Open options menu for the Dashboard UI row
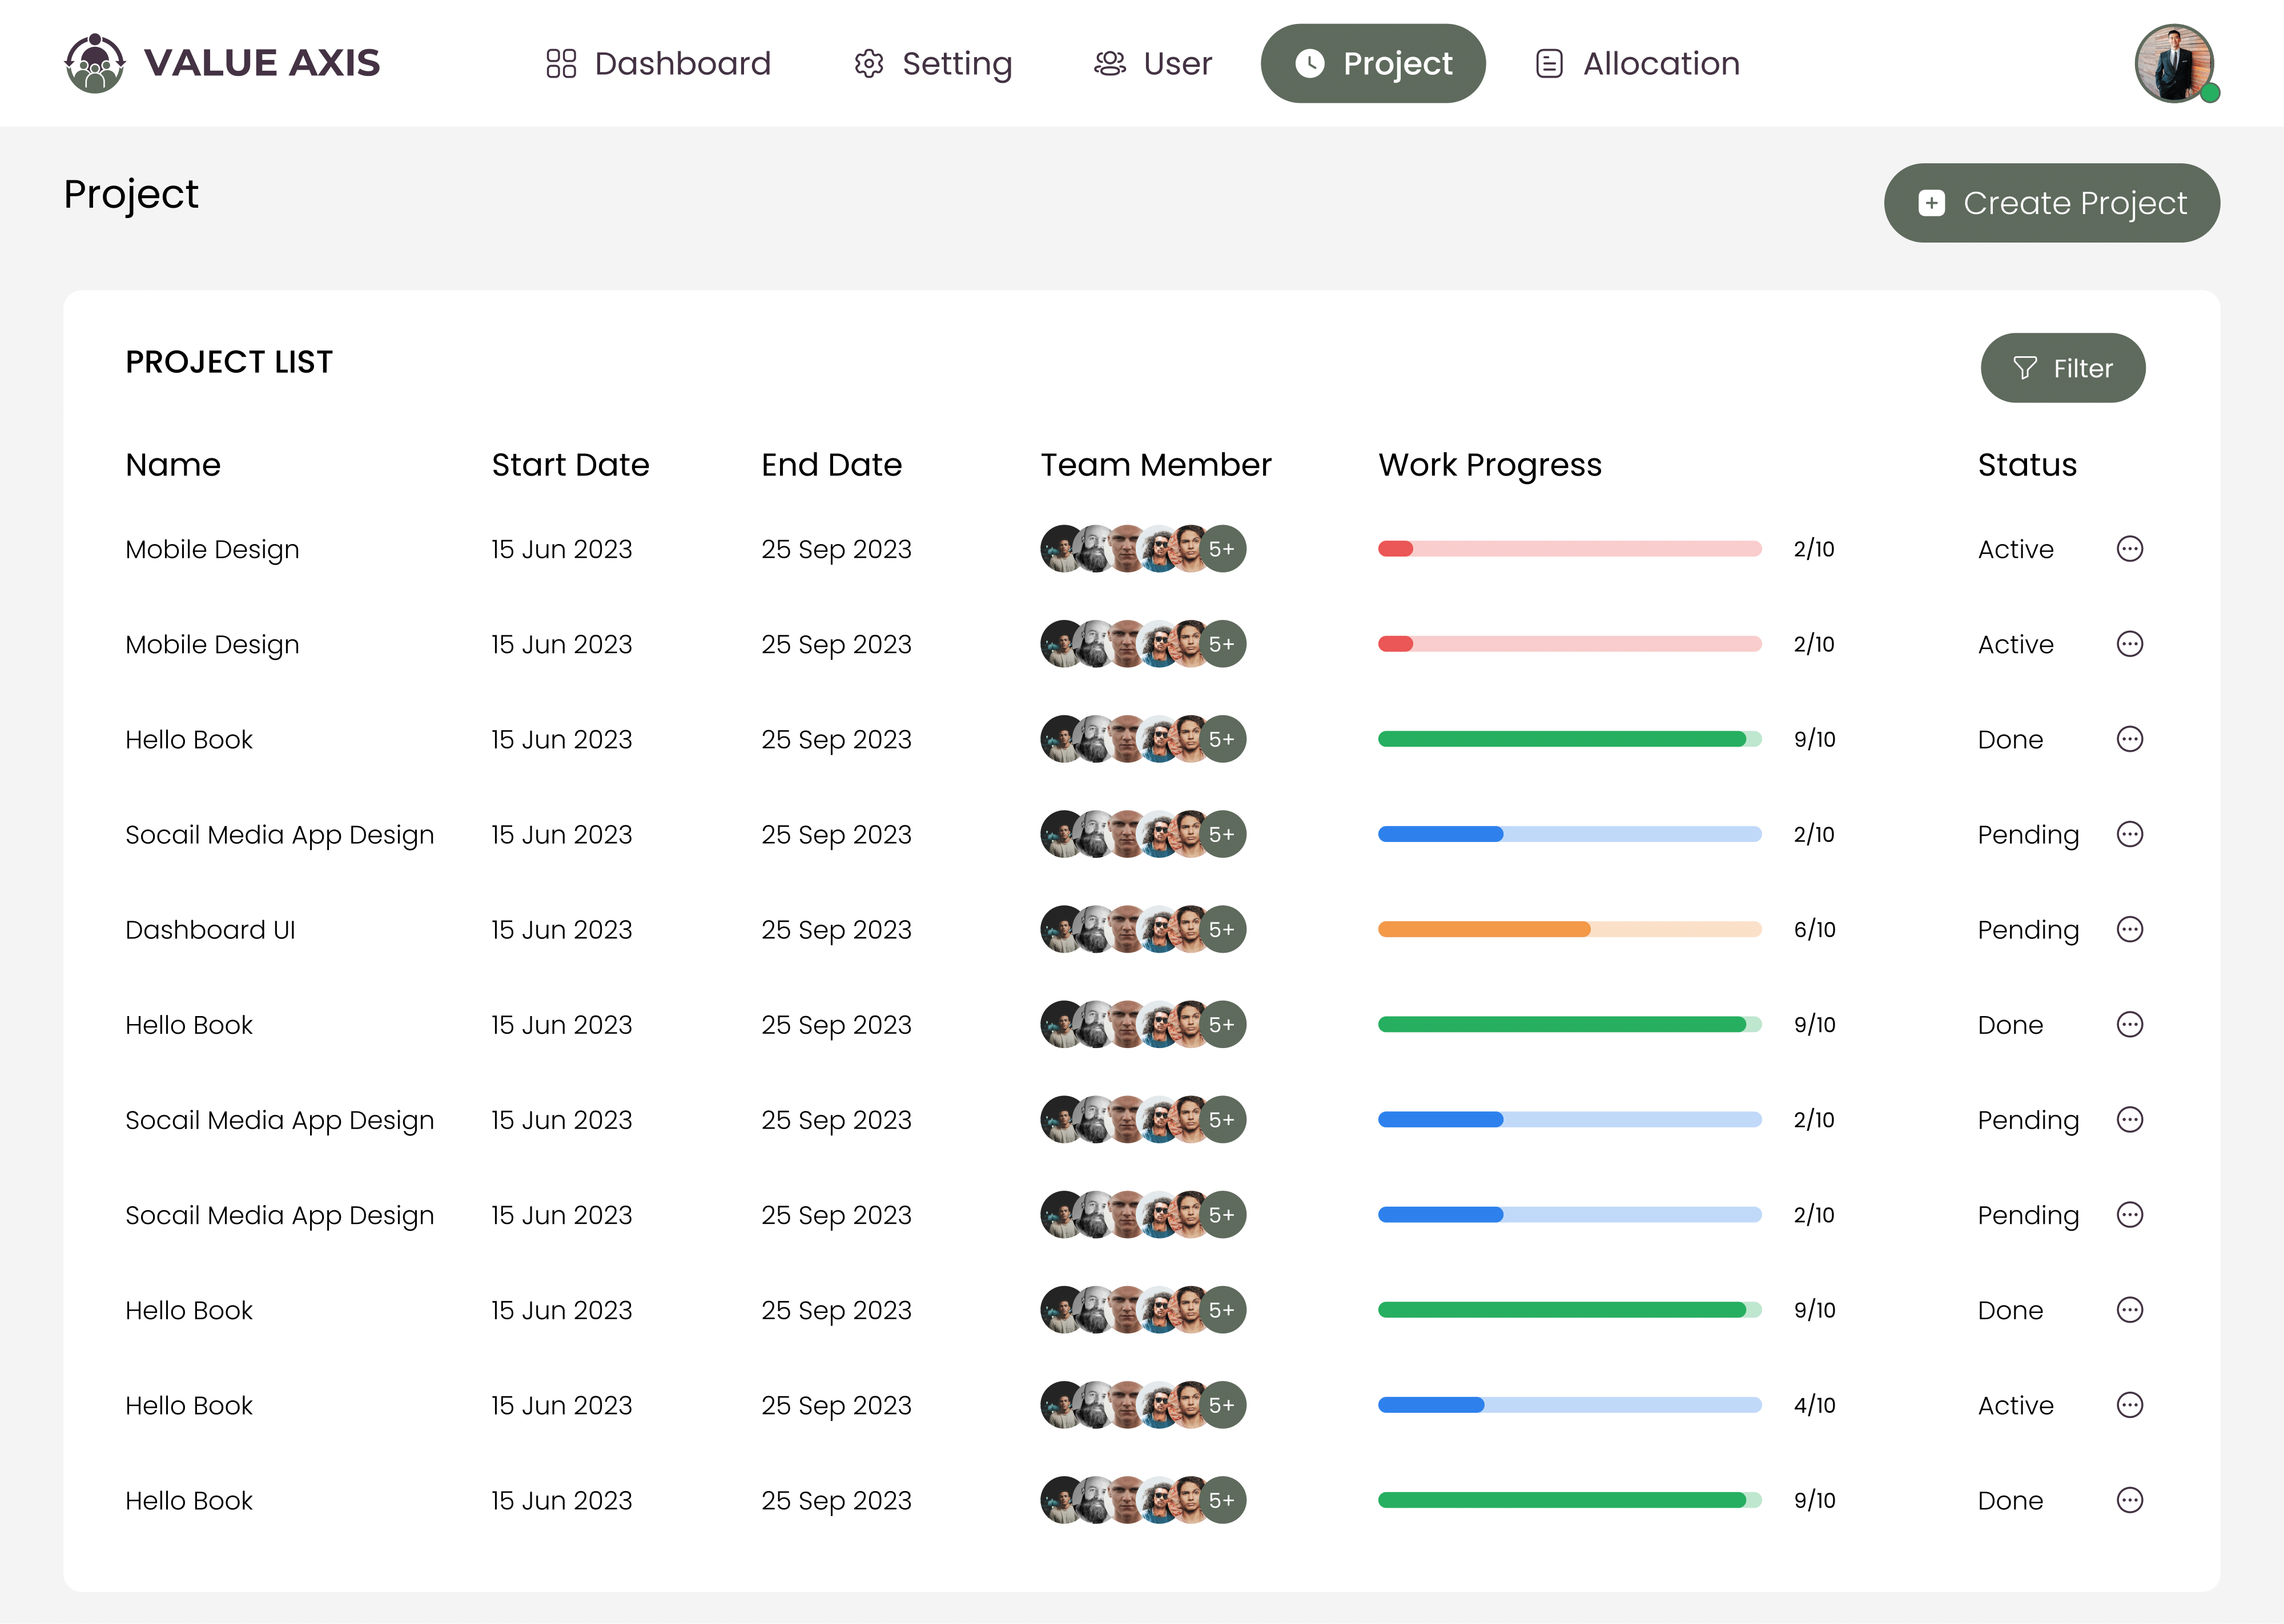 point(2131,929)
